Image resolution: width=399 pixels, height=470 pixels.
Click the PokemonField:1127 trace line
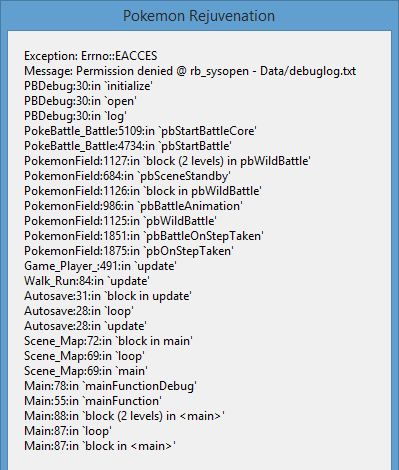coord(167,161)
